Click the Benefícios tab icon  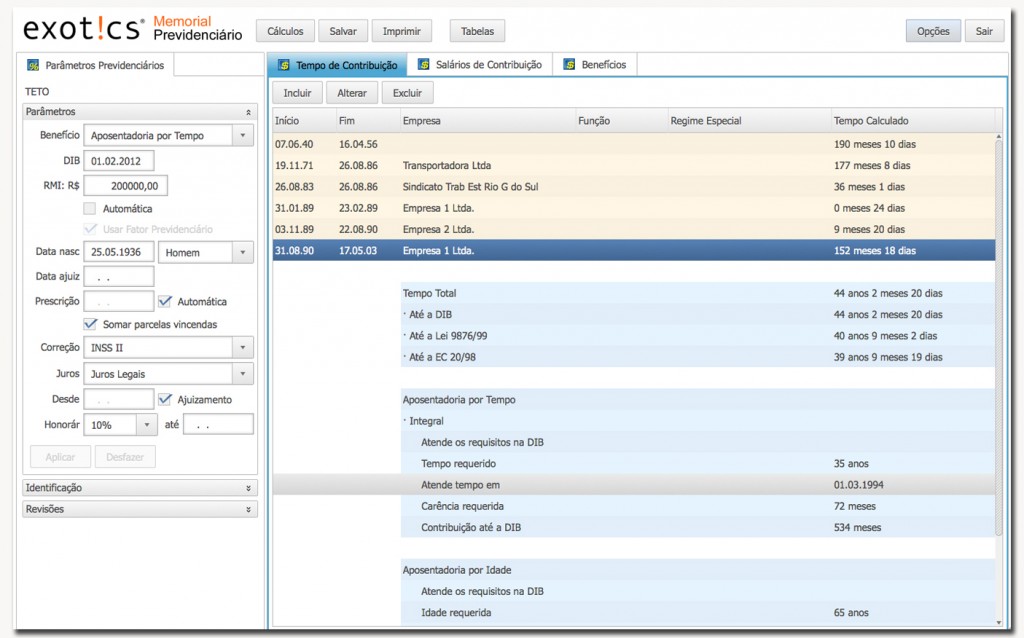[569, 64]
